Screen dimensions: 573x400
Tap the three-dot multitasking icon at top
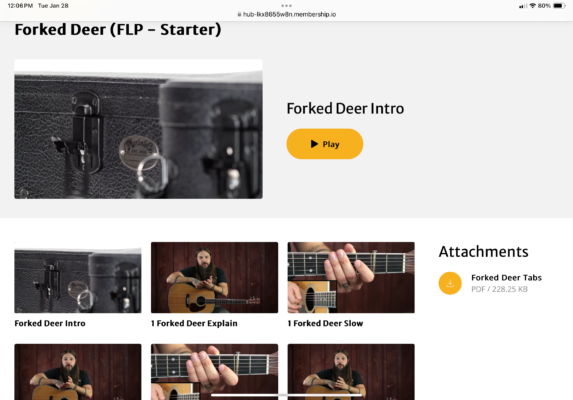tap(286, 5)
